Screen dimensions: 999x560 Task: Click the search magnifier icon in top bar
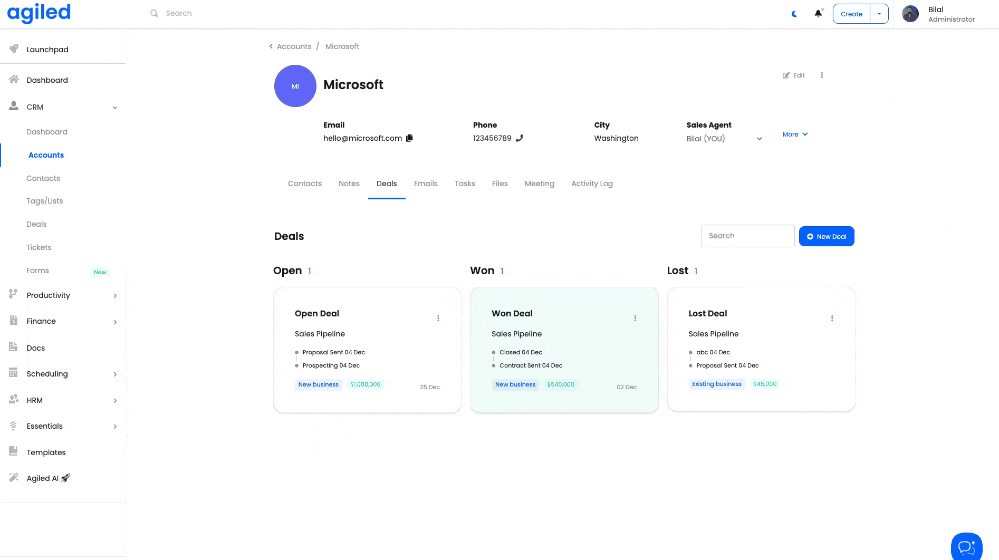click(154, 13)
